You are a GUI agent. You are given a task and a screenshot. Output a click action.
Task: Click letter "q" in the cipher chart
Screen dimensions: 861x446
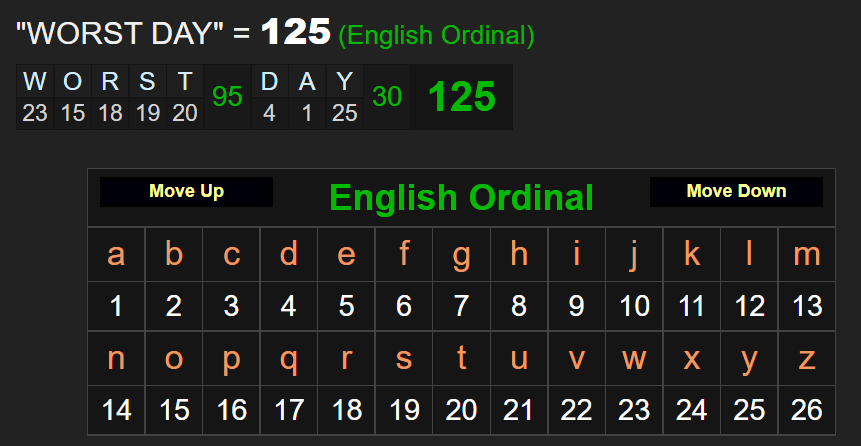pos(289,358)
